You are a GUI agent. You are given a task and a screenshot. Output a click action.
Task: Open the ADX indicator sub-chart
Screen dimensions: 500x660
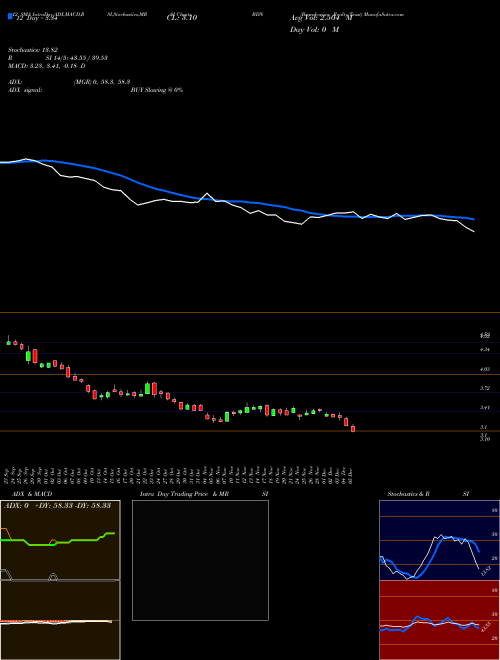pos(60,540)
